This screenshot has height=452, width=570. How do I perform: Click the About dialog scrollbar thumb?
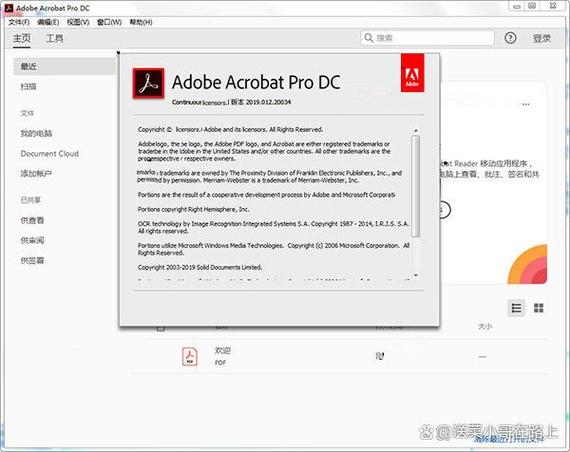click(x=416, y=186)
